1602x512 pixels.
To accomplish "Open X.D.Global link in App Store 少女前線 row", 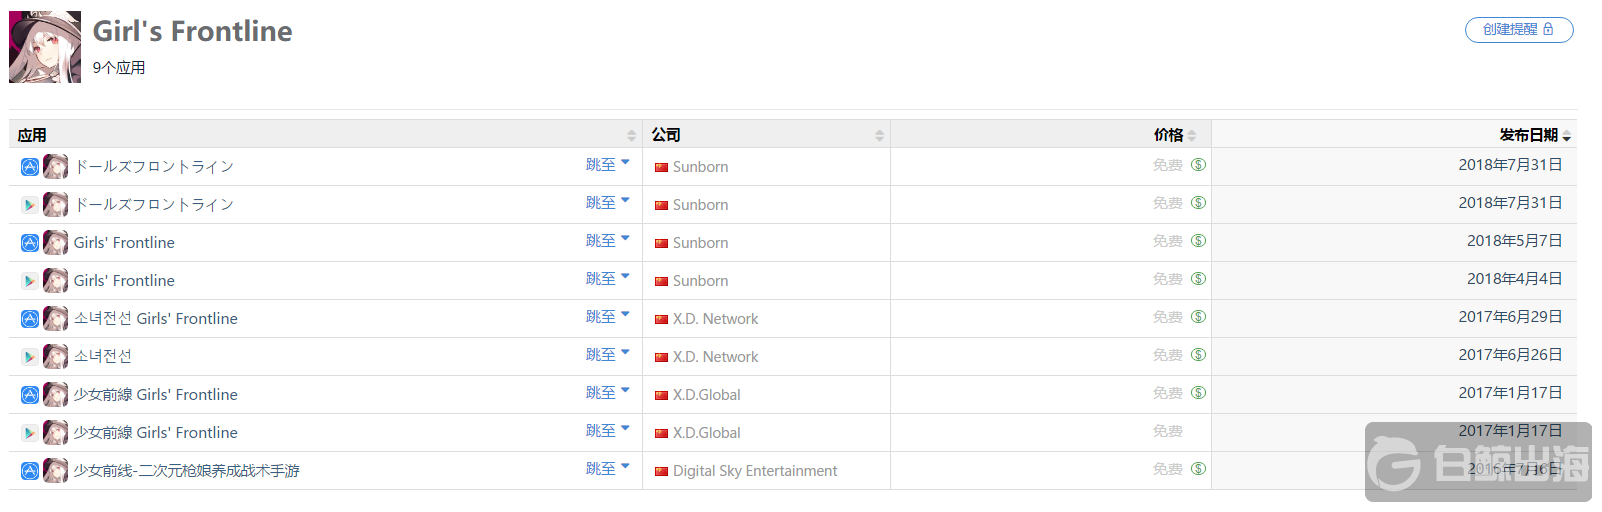I will pyautogui.click(x=706, y=395).
